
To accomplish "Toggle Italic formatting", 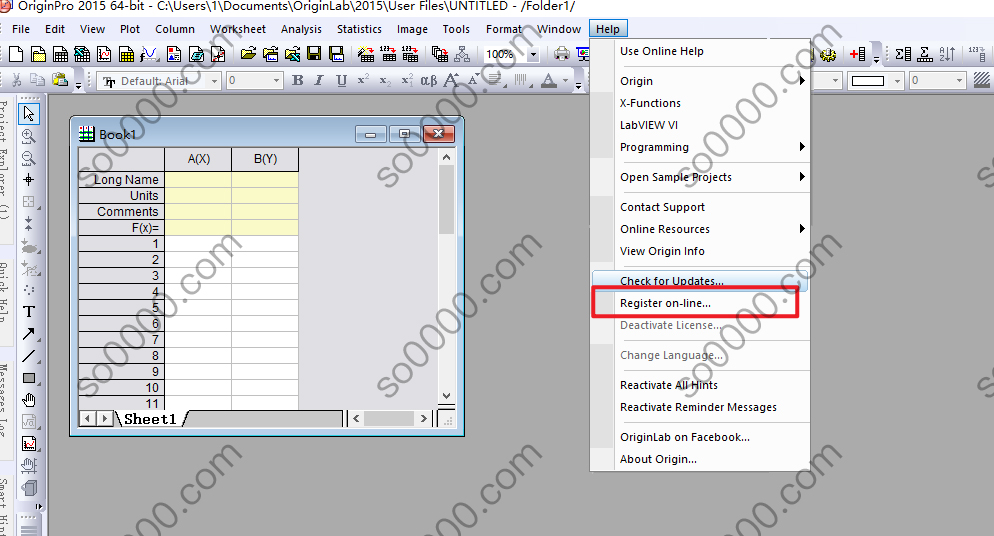I will (x=319, y=80).
